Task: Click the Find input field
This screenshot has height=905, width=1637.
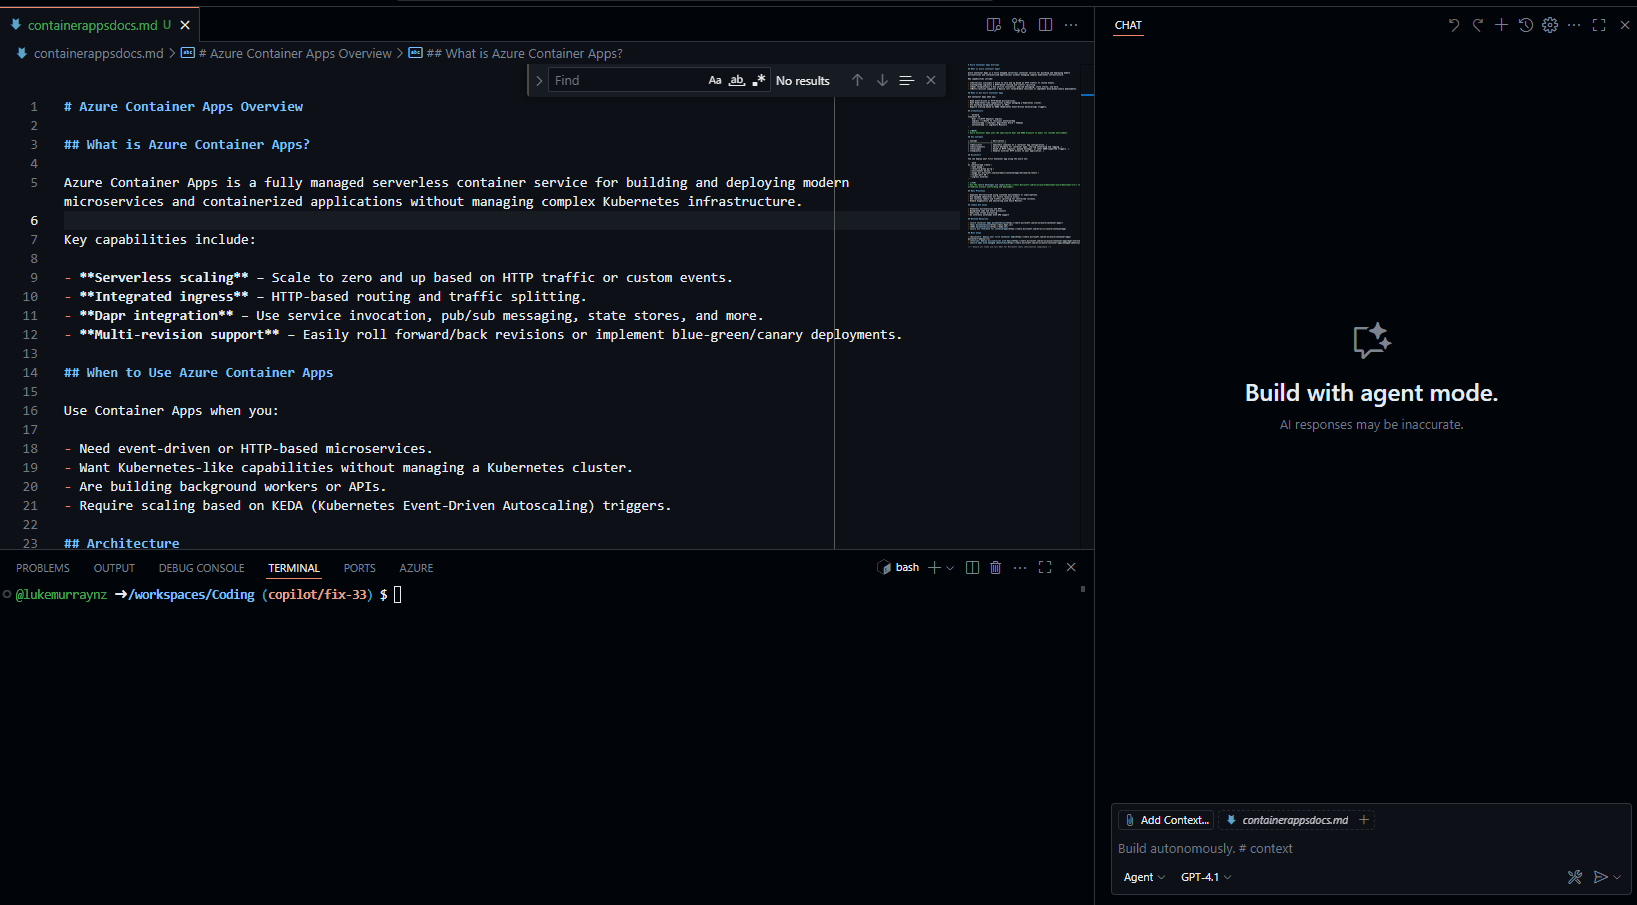Action: pyautogui.click(x=628, y=80)
